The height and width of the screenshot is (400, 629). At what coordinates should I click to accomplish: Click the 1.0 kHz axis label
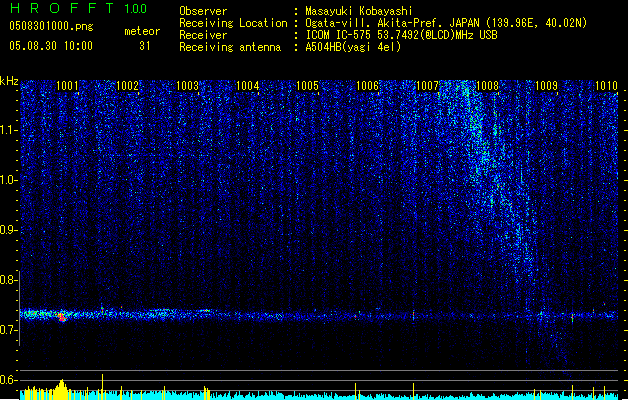point(8,180)
